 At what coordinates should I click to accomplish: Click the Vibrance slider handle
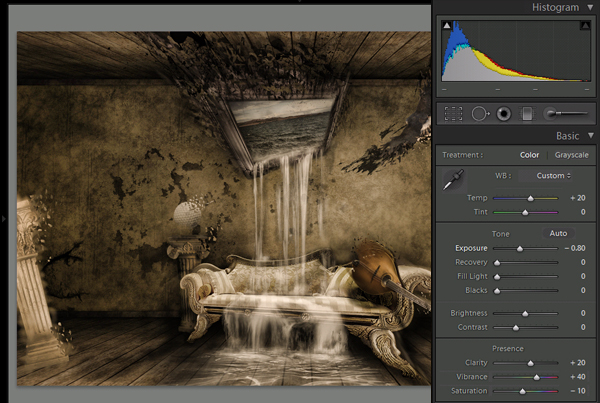click(537, 377)
